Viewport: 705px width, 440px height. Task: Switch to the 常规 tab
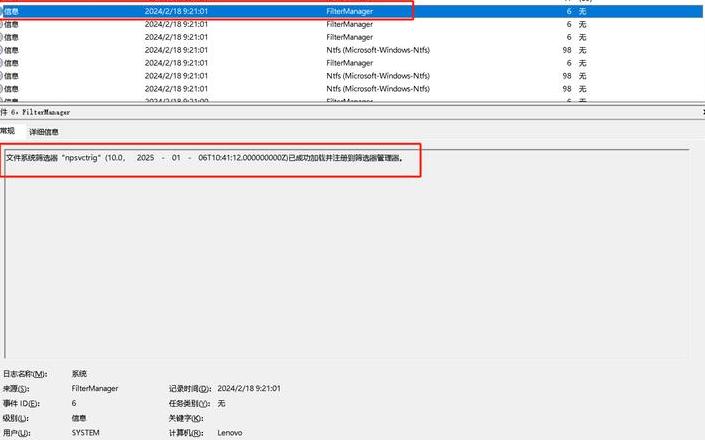(x=7, y=131)
